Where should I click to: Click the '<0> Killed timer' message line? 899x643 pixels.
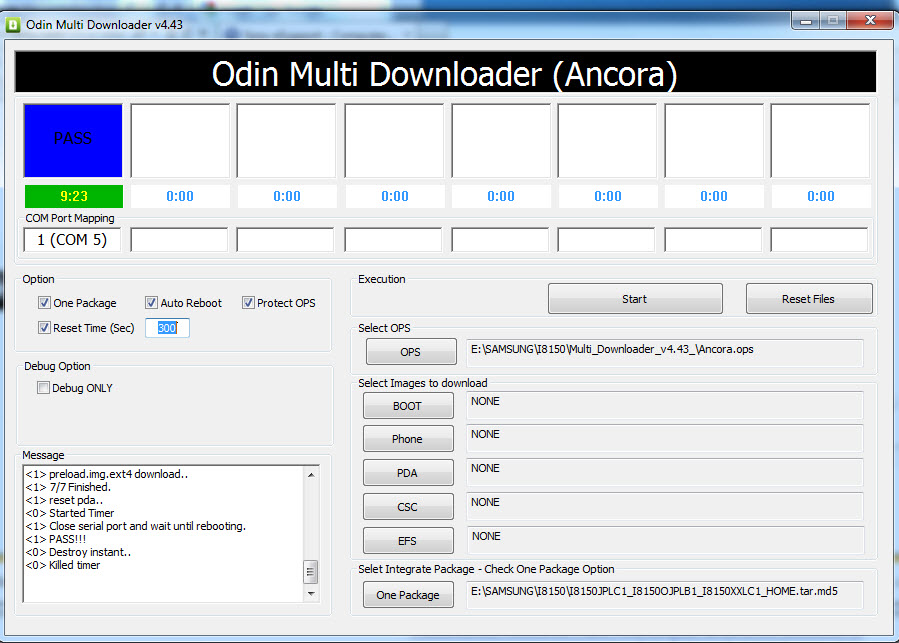pos(62,565)
